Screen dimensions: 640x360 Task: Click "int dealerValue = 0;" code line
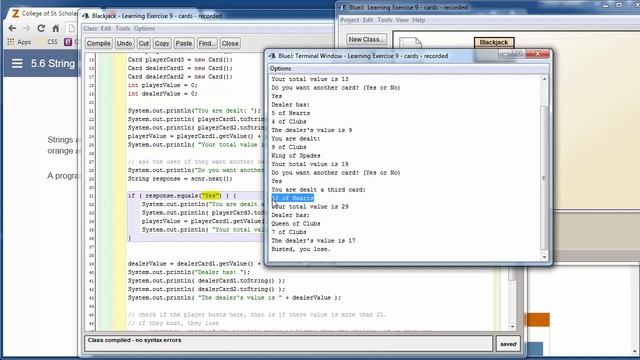coord(162,93)
